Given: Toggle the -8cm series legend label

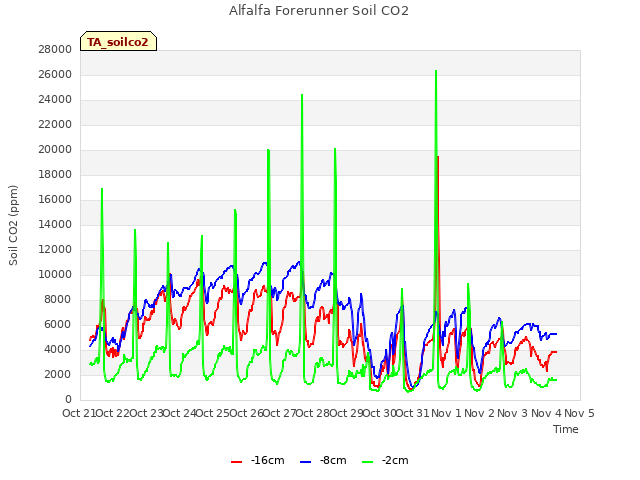Looking at the screenshot, I should tap(333, 460).
